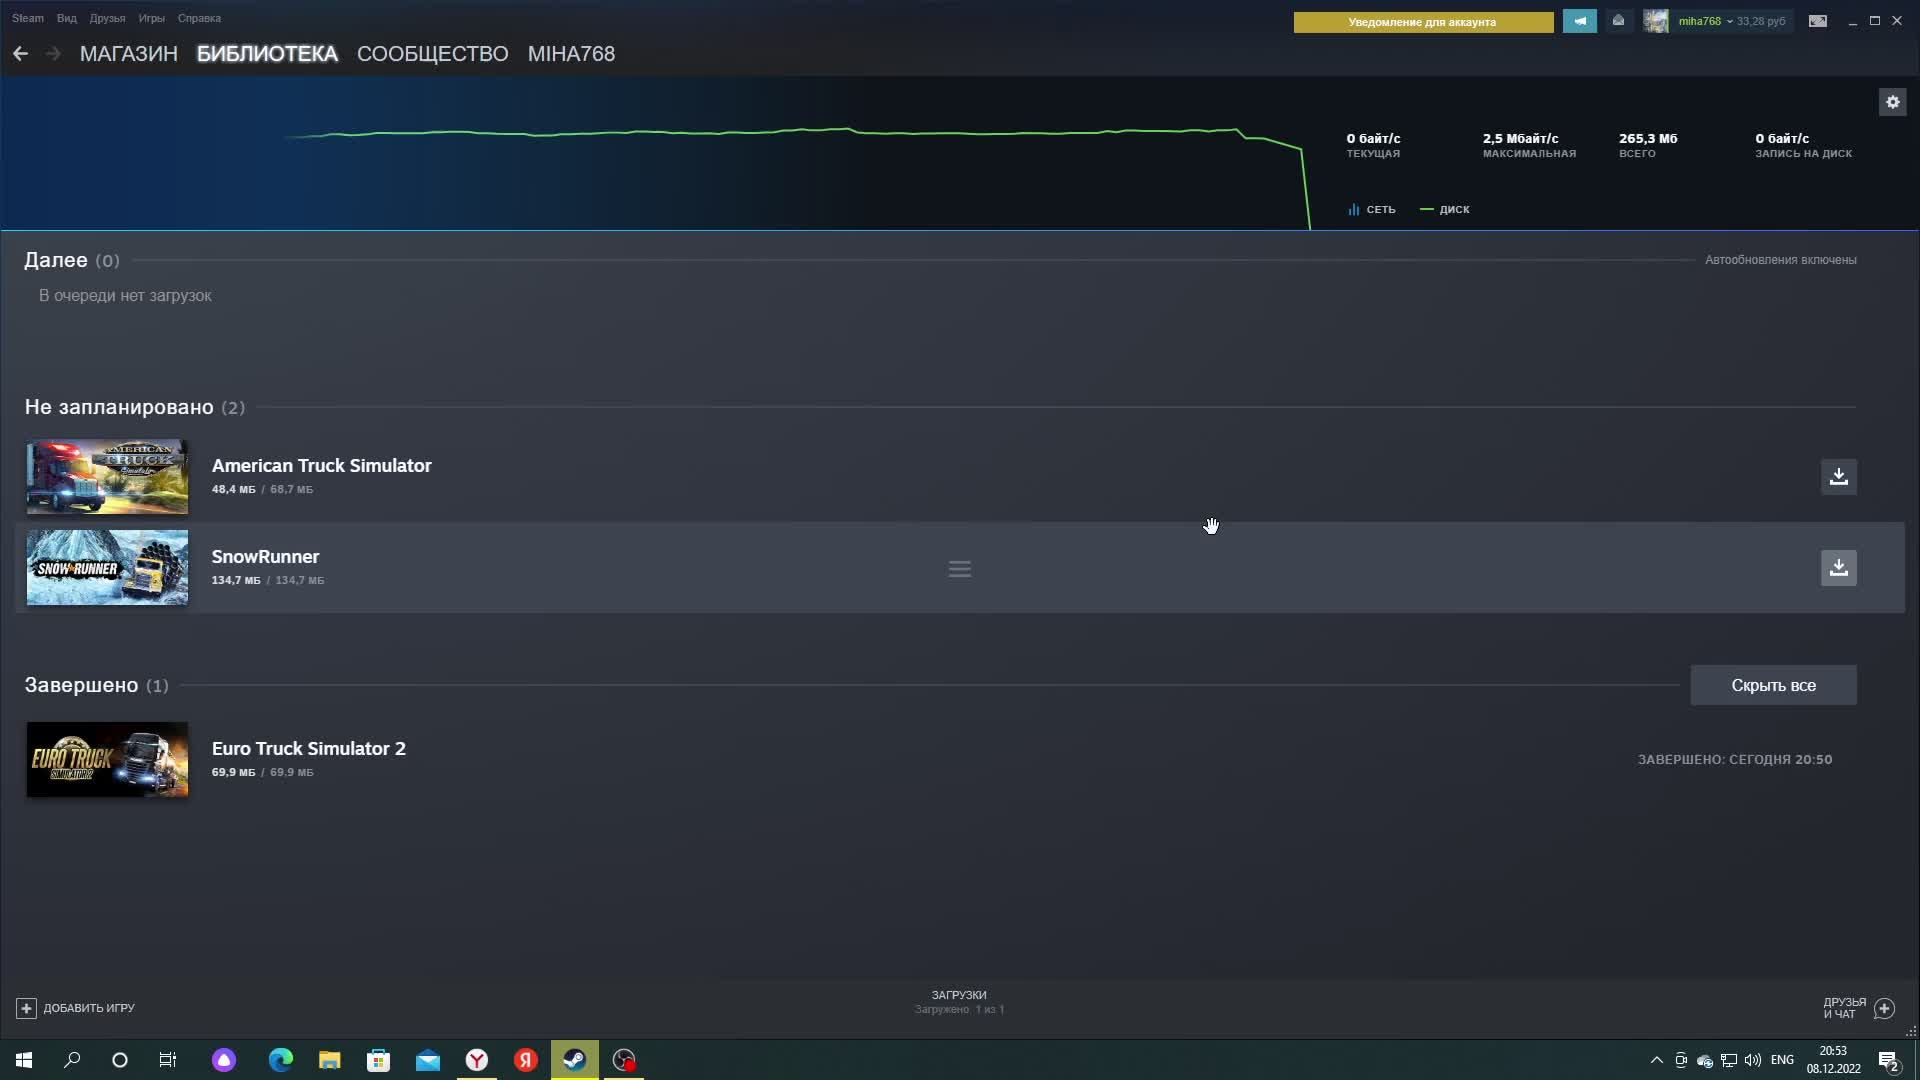
Task: Open the Игры menu
Action: pos(151,18)
